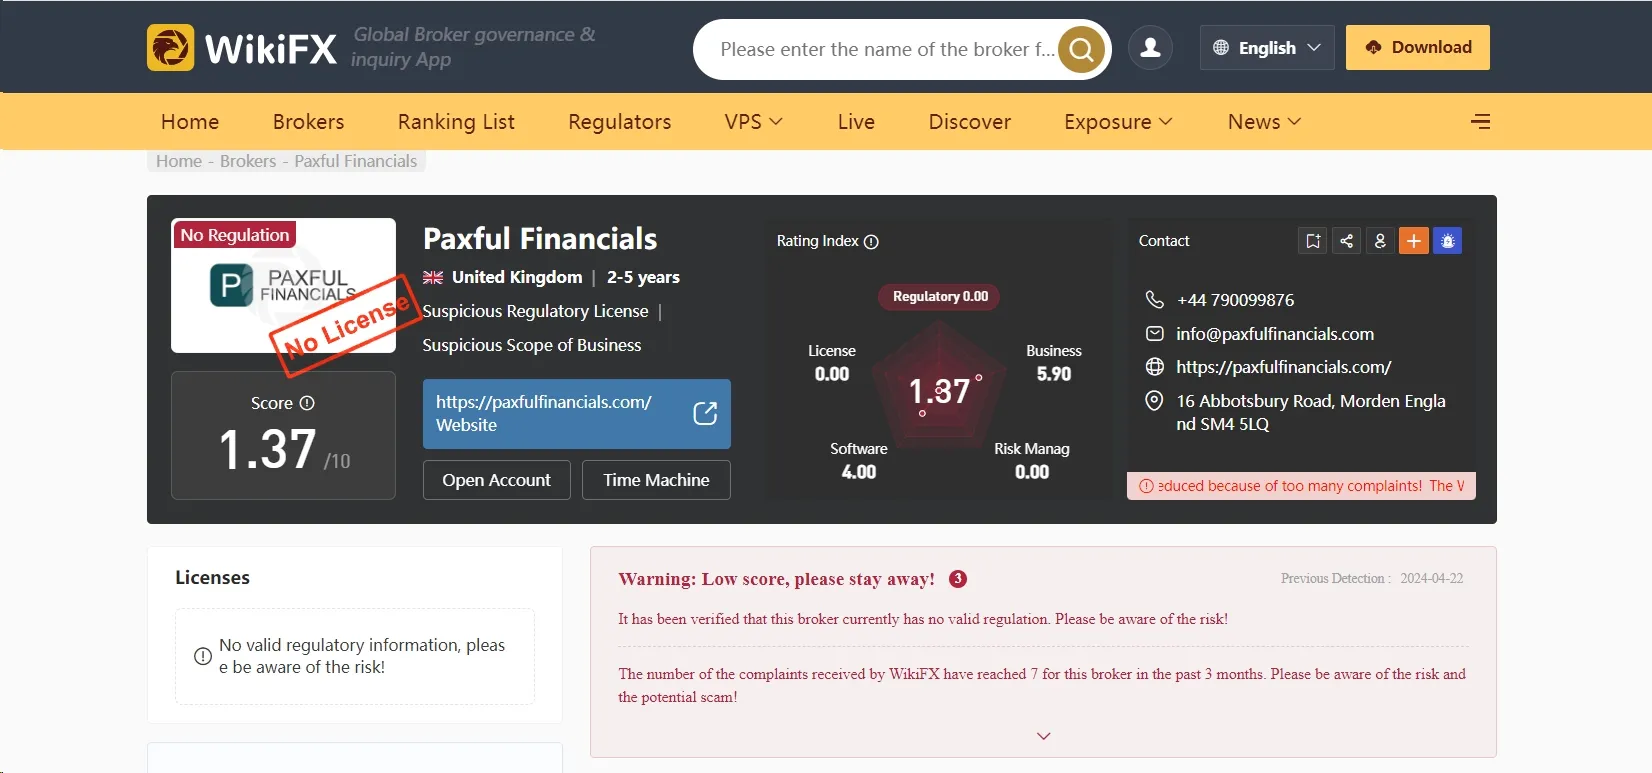
Task: Click the bookmark icon in Contact panel
Action: tap(1313, 241)
